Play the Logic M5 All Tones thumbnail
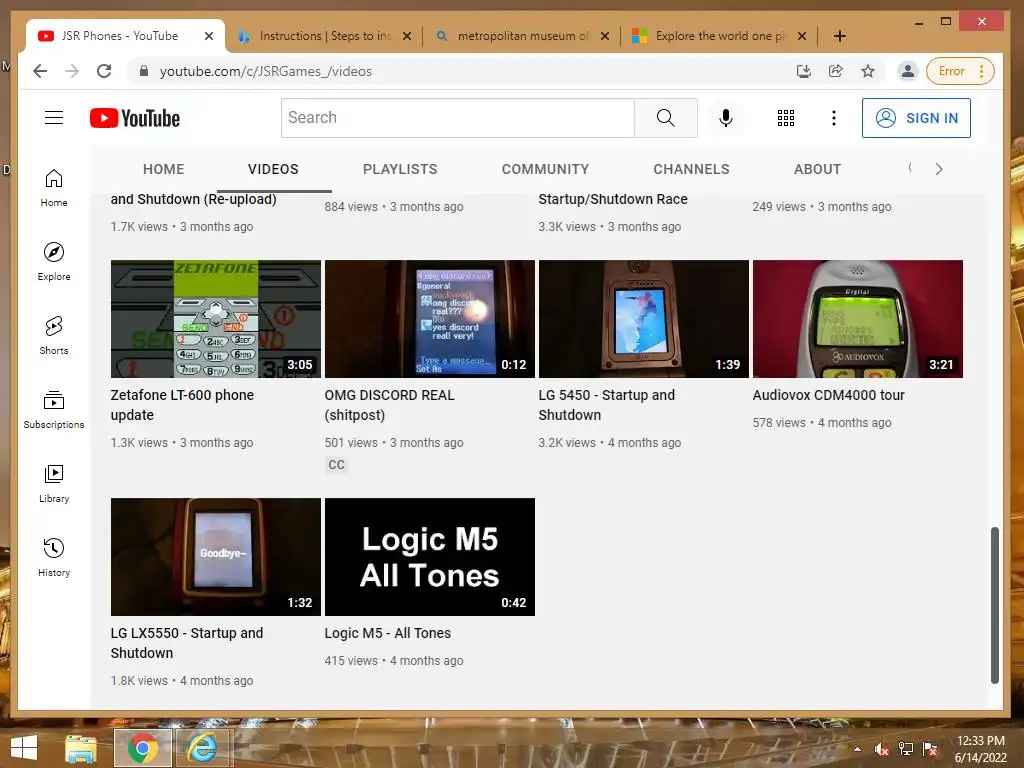Screen dimensions: 1024x768 coord(430,556)
